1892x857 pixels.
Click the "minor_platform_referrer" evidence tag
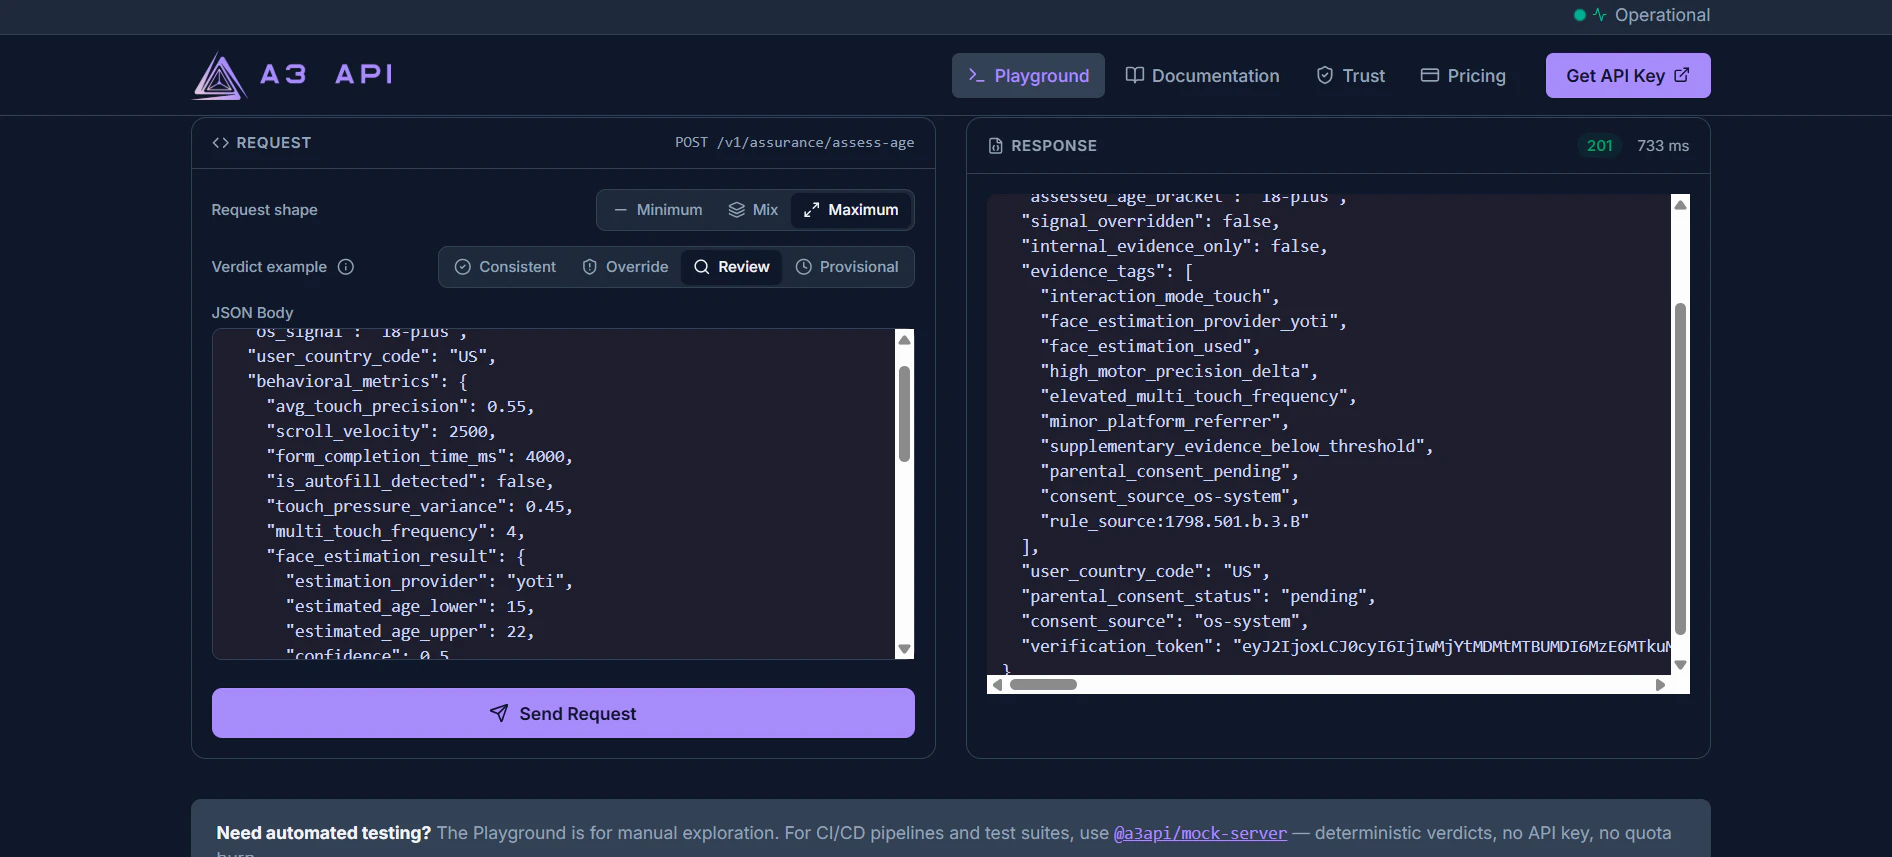[1164, 421]
